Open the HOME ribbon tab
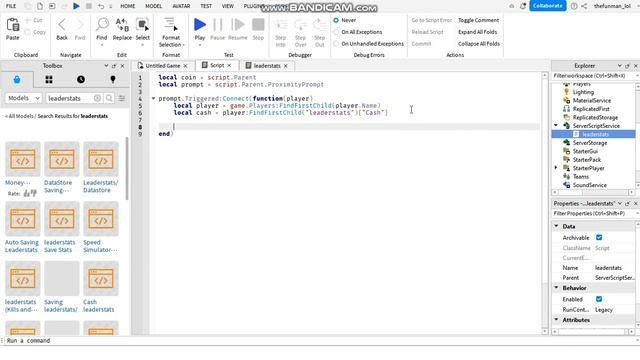Screen dimensions: 640x360 tap(127, 6)
